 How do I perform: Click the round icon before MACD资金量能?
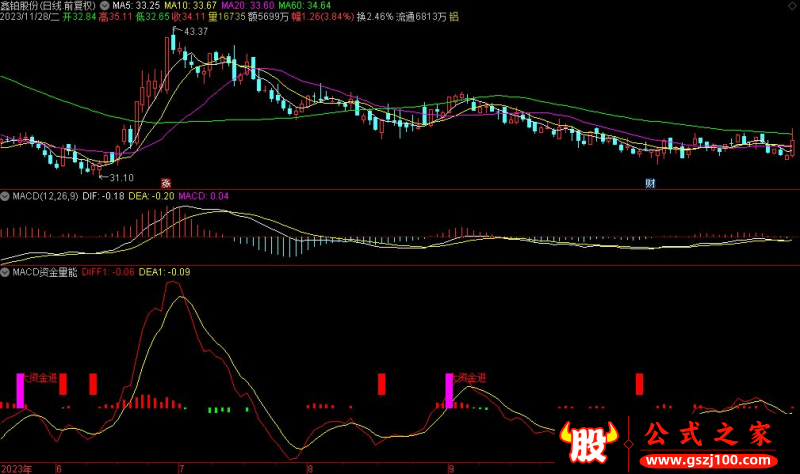pos(4,271)
